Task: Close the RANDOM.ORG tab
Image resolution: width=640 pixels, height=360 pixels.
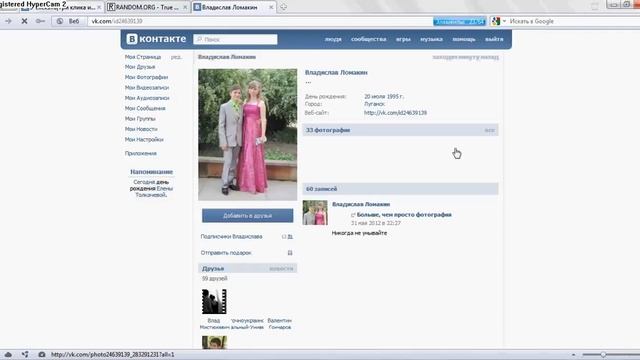Action: 185,7
